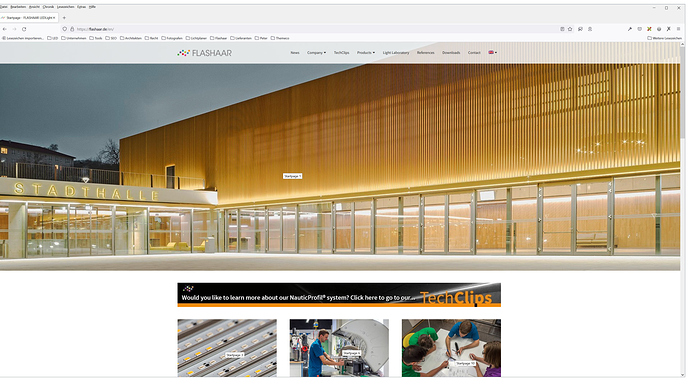Reload the page with the refresh icon

24,29
